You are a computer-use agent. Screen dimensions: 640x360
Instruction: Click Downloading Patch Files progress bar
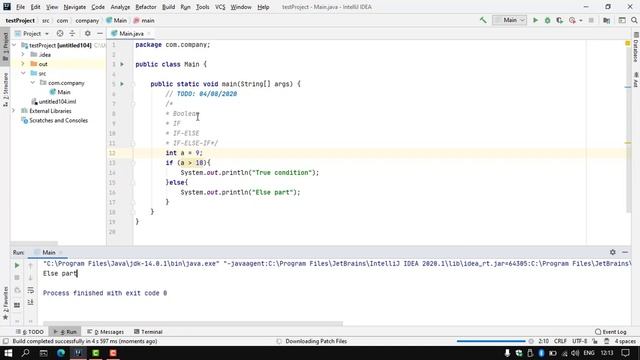point(491,341)
